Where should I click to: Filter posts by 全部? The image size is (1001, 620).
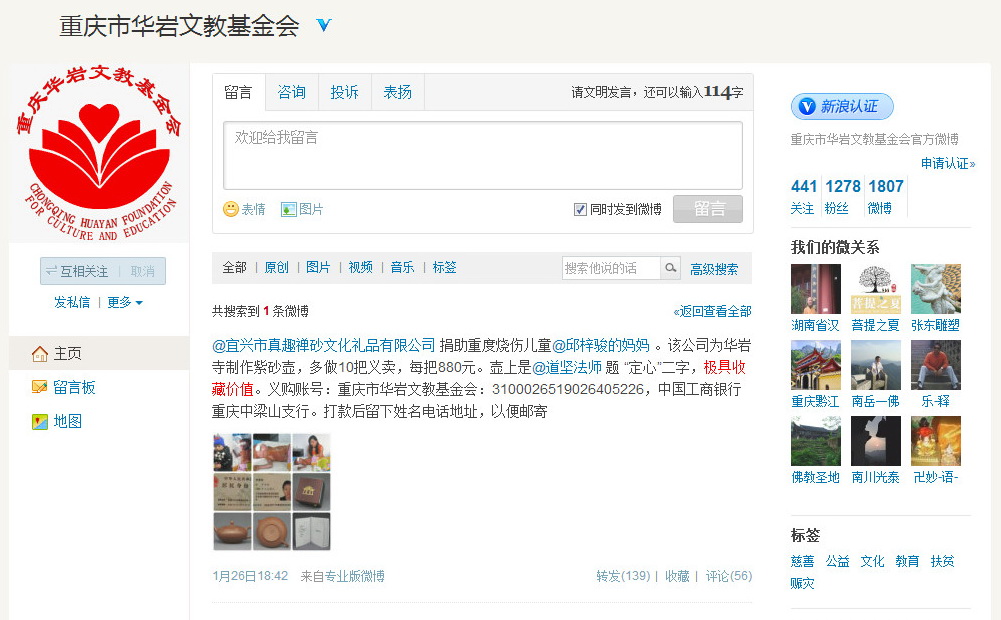(234, 268)
